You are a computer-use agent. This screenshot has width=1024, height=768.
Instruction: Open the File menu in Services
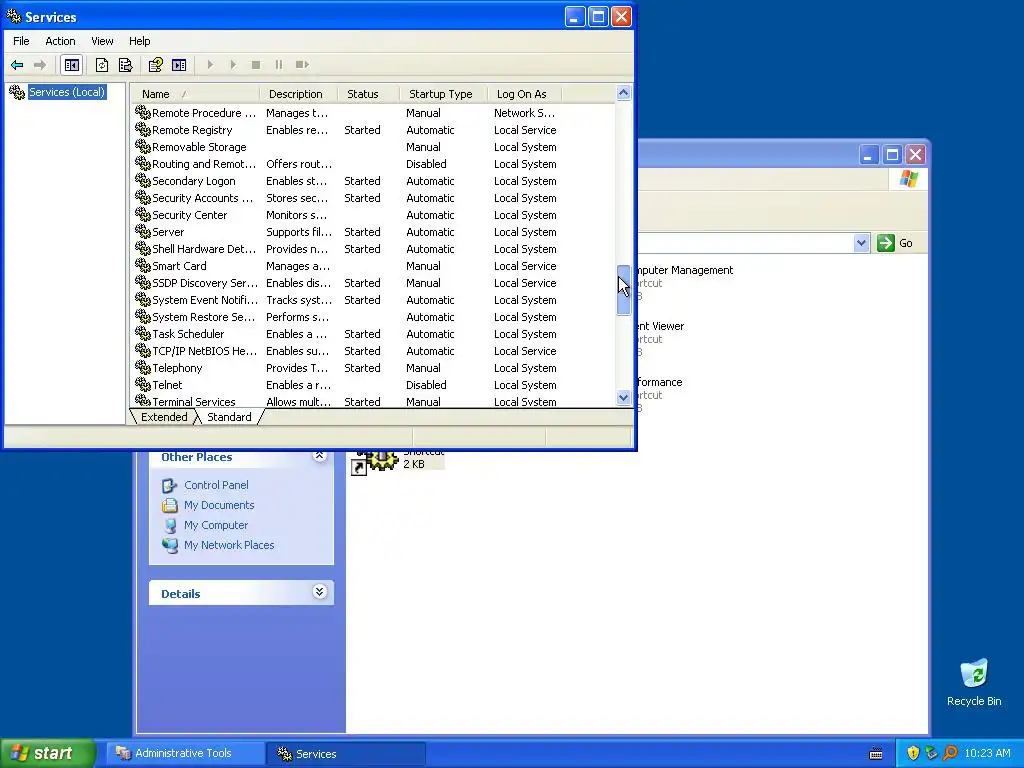pos(21,40)
